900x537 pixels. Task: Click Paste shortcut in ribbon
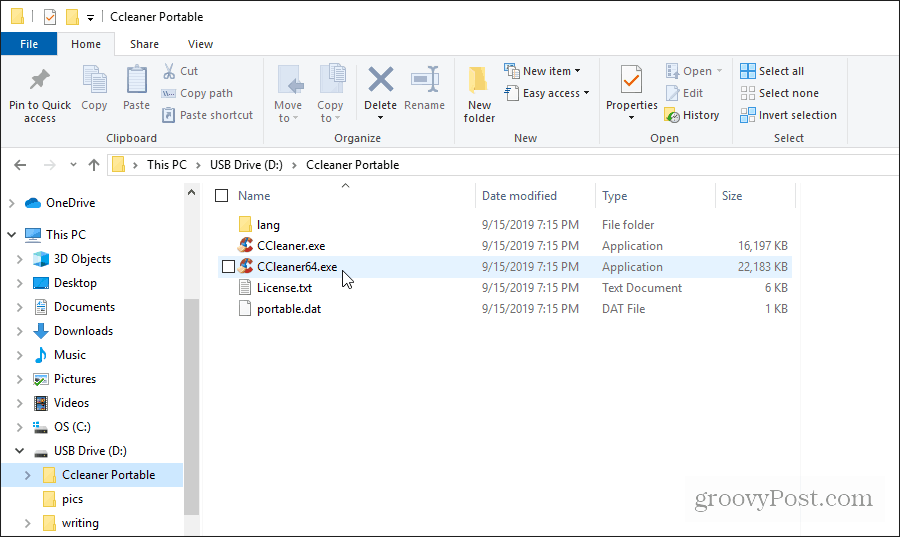[x=207, y=115]
